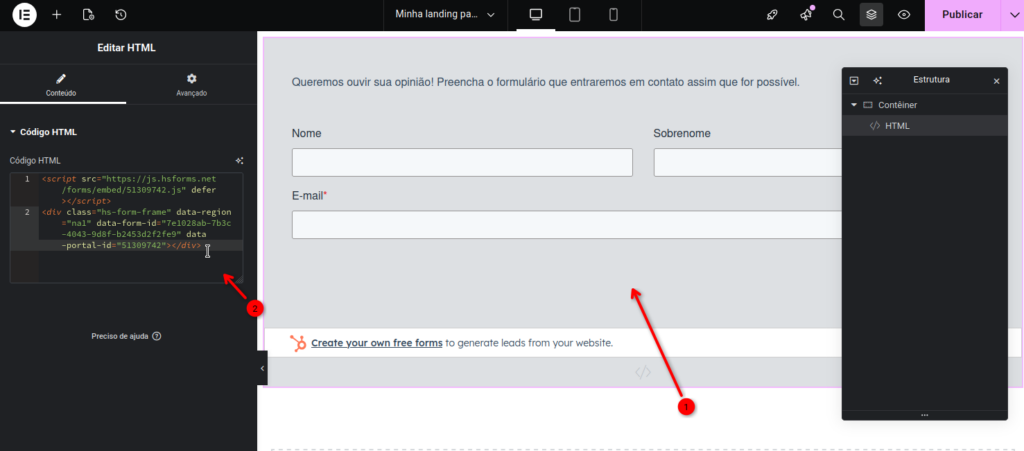Open the Finder search magnifier icon
The image size is (1024, 451).
click(x=839, y=15)
